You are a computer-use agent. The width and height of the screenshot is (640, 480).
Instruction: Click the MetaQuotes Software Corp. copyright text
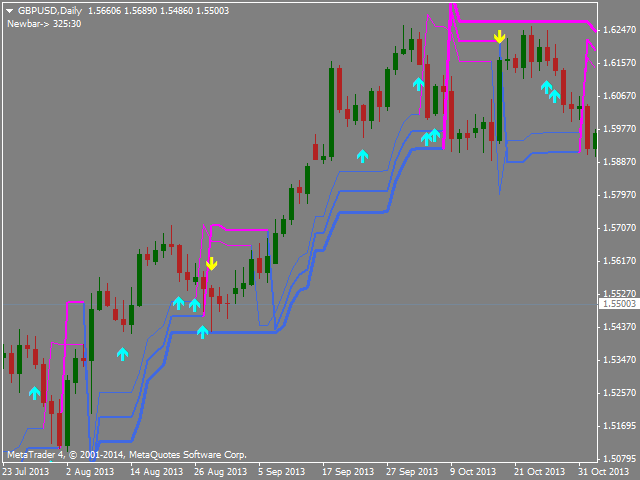click(x=188, y=455)
